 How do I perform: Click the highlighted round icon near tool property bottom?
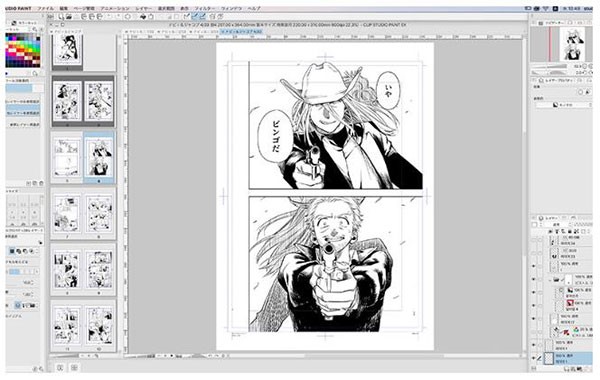point(18,305)
